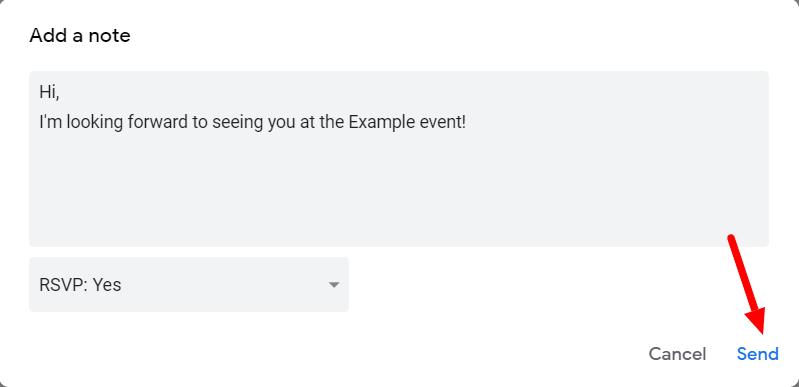This screenshot has height=387, width=799.
Task: Click the word "event!" in the note
Action: click(442, 123)
